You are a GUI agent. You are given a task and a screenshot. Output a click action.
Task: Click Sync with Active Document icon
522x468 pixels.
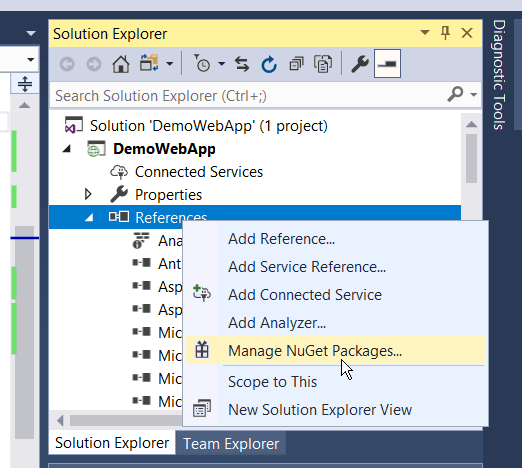[x=242, y=64]
